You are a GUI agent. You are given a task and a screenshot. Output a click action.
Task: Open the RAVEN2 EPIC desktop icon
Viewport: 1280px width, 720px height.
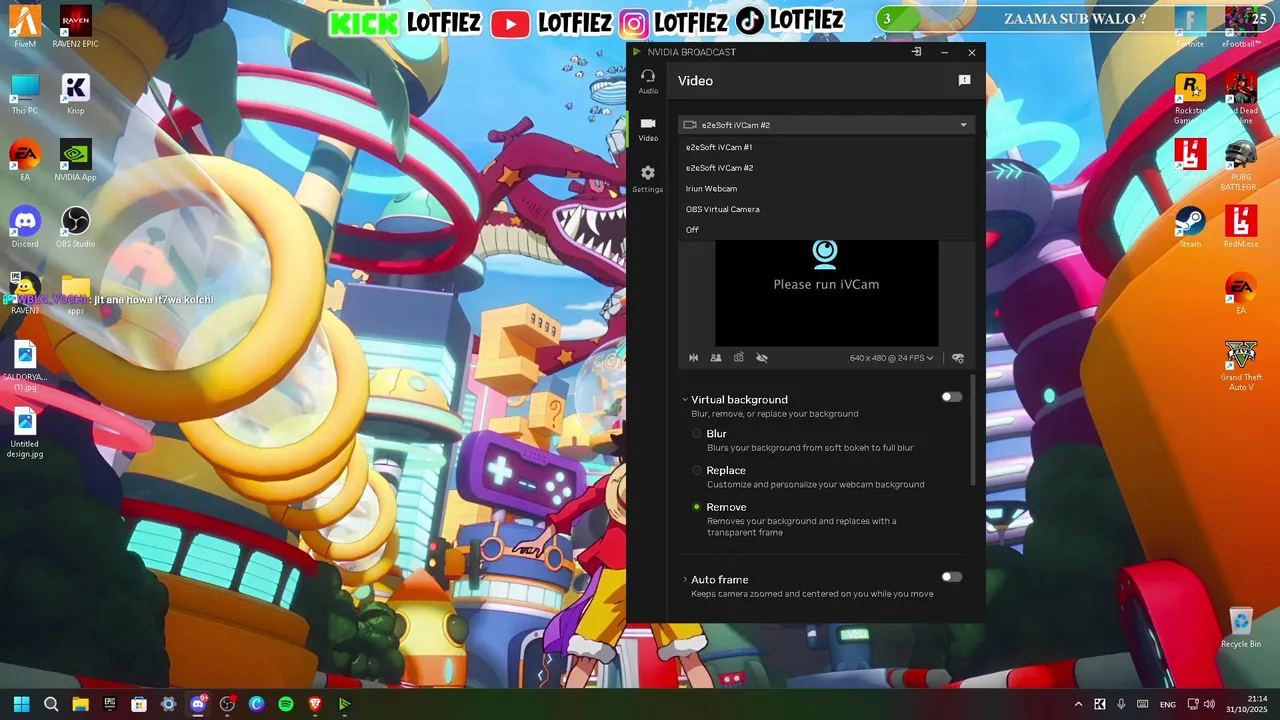point(75,27)
